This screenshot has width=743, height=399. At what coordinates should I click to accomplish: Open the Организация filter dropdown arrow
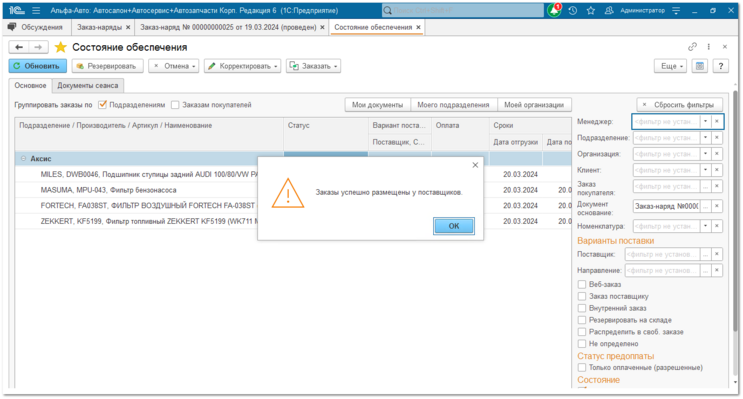(x=706, y=154)
